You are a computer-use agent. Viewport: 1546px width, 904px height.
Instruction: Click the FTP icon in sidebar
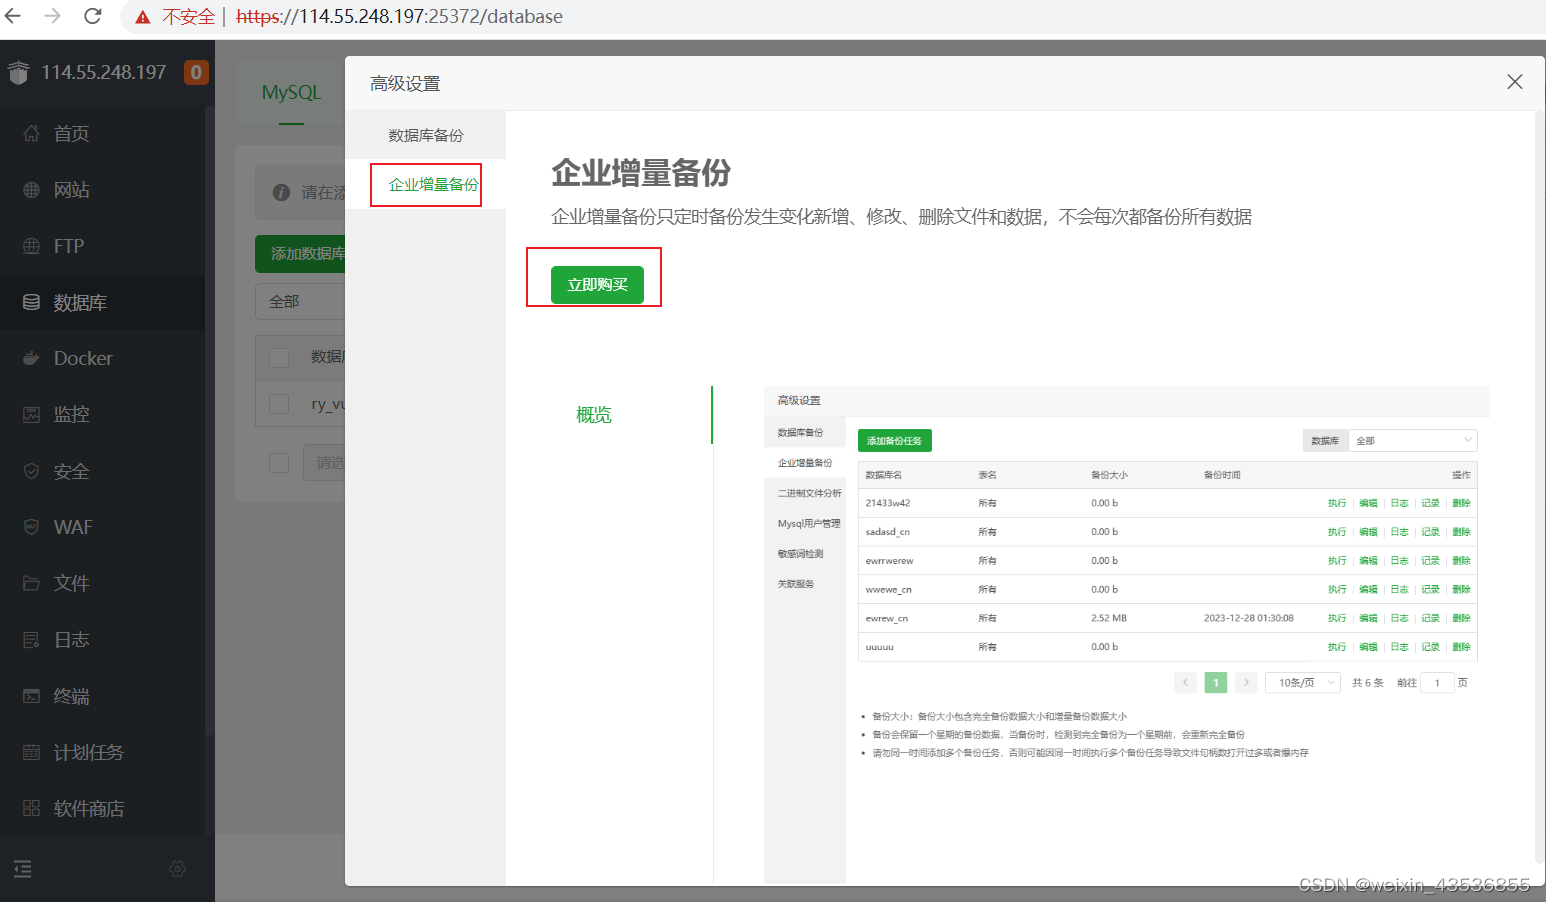pyautogui.click(x=32, y=246)
